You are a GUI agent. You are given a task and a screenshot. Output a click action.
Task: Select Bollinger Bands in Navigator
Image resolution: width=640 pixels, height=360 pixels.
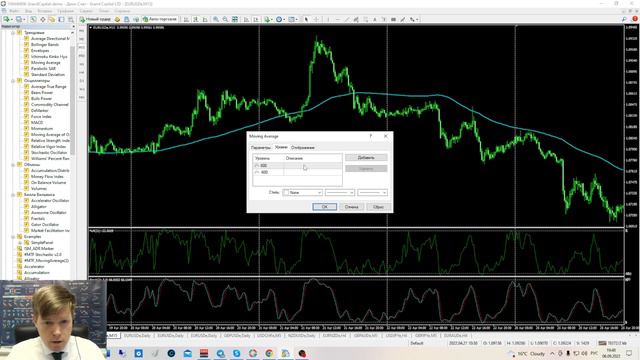click(45, 44)
